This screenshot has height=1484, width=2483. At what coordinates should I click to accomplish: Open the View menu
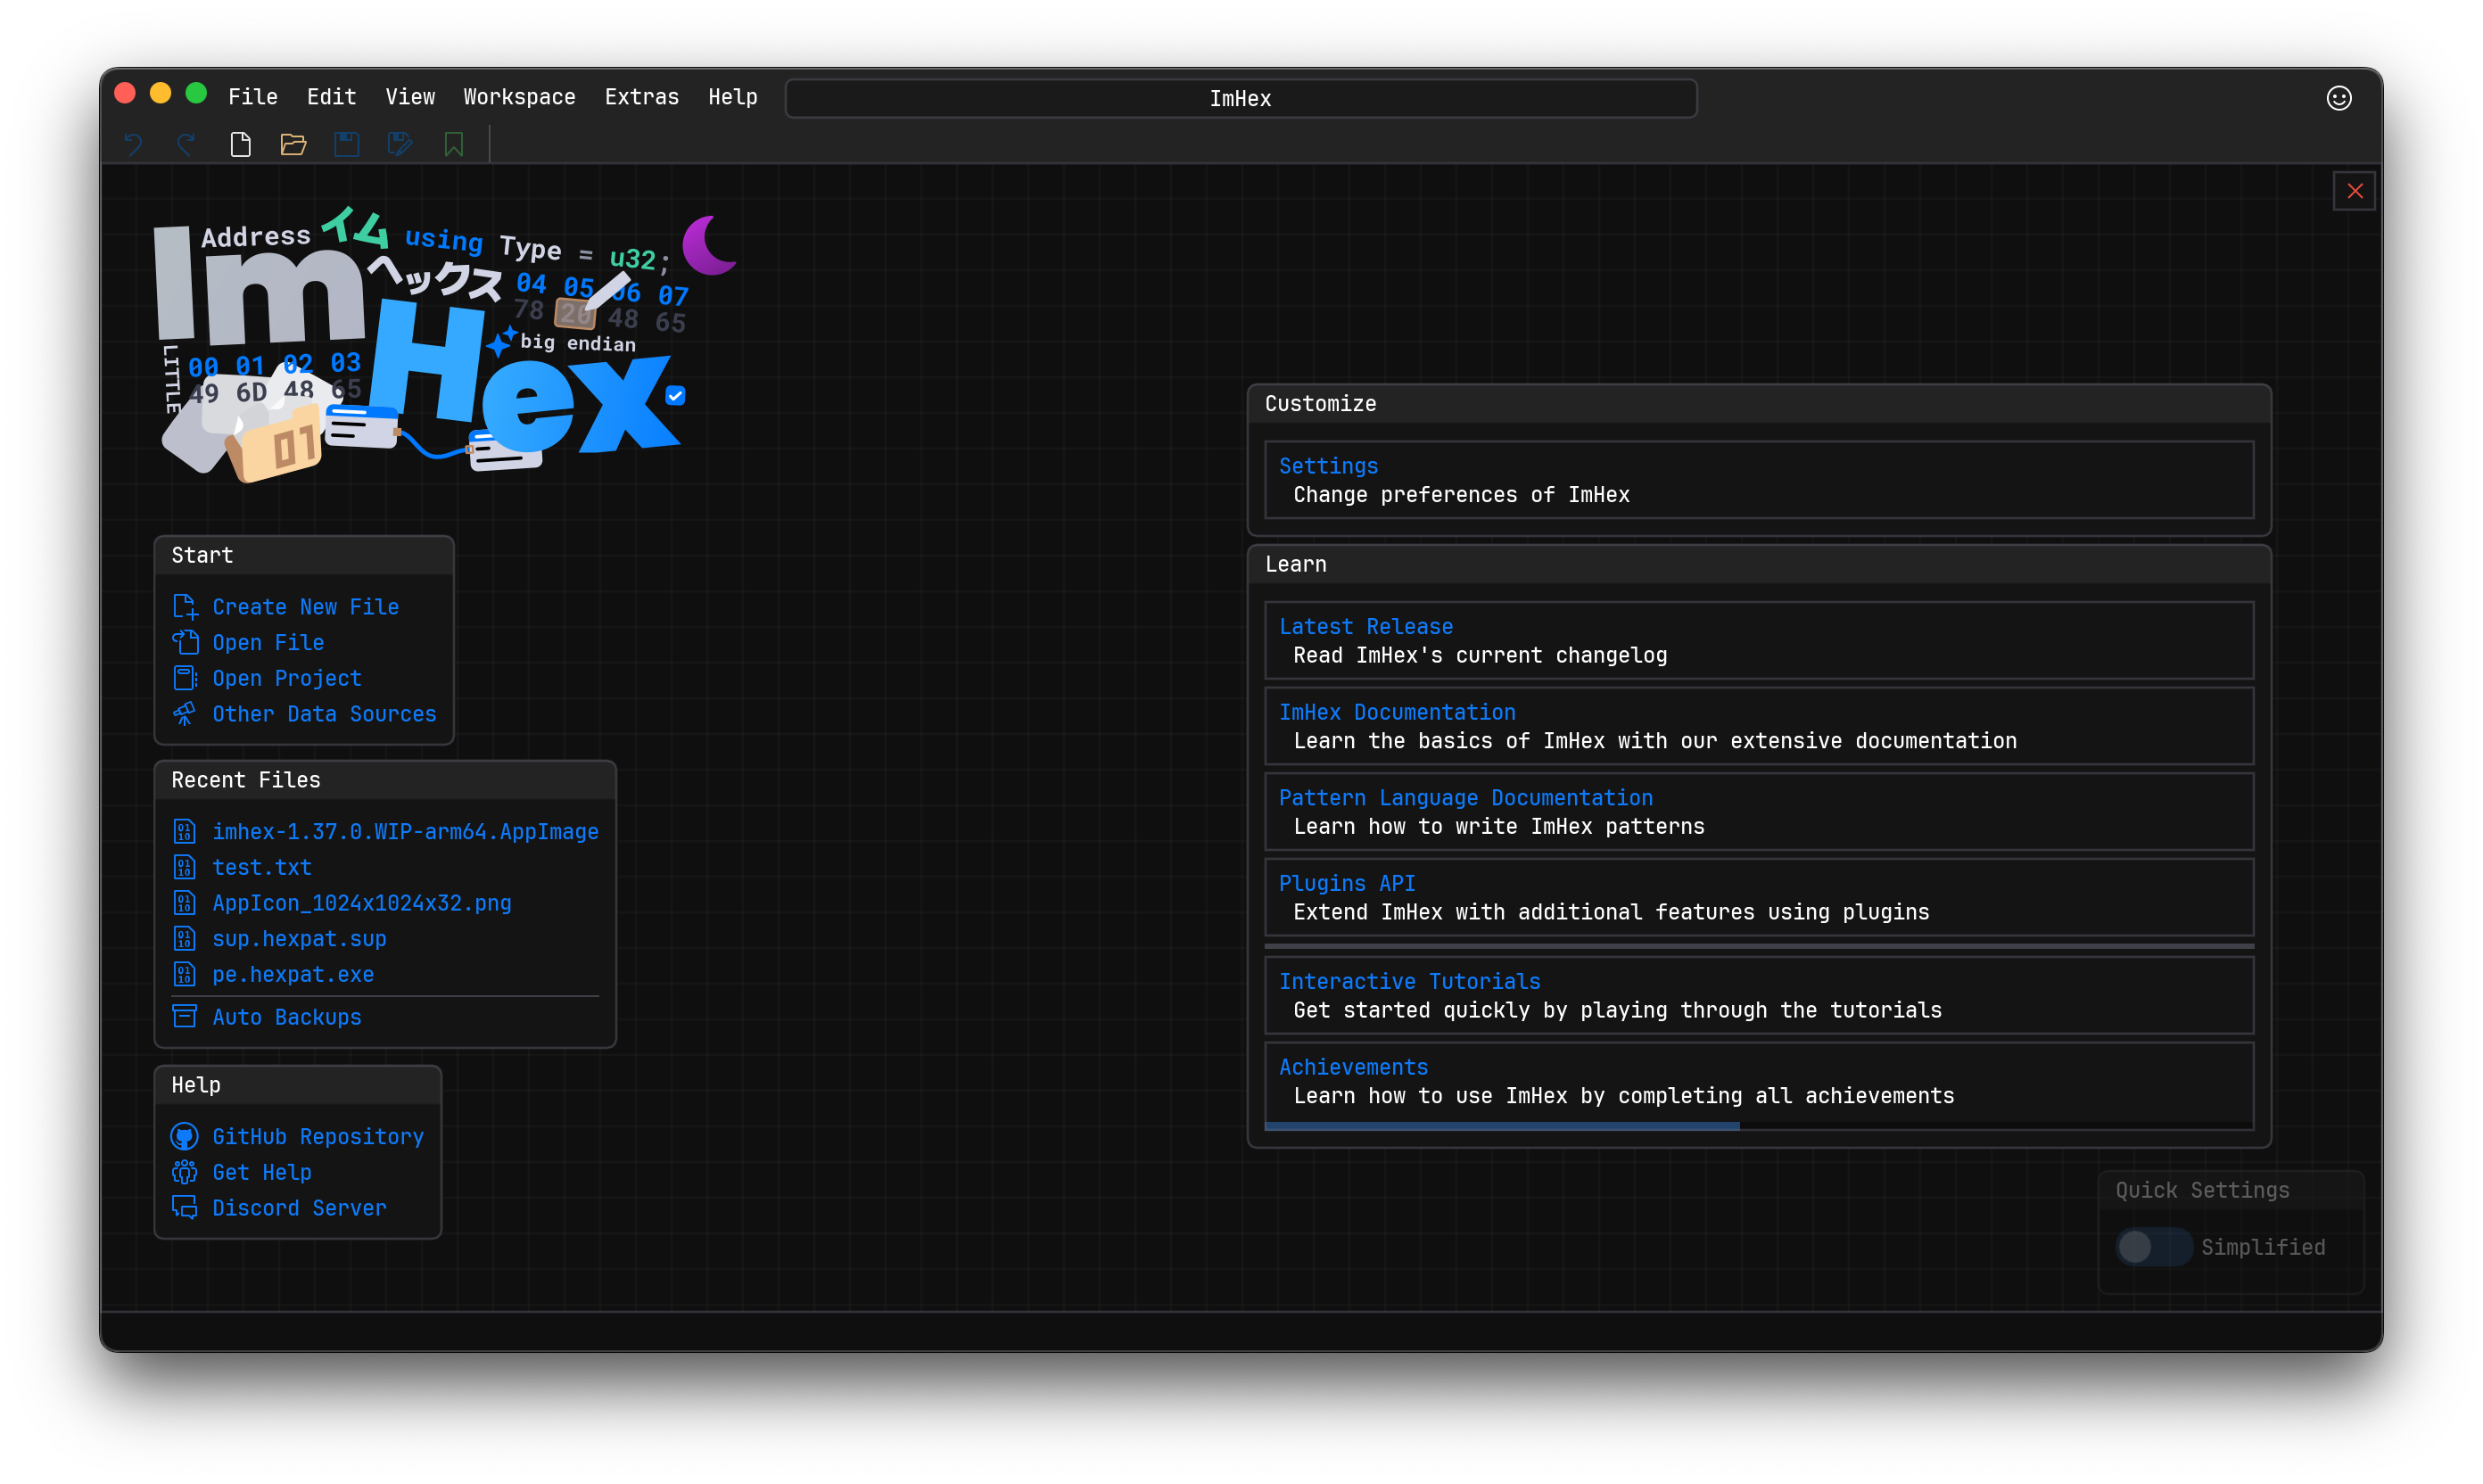[x=410, y=97]
